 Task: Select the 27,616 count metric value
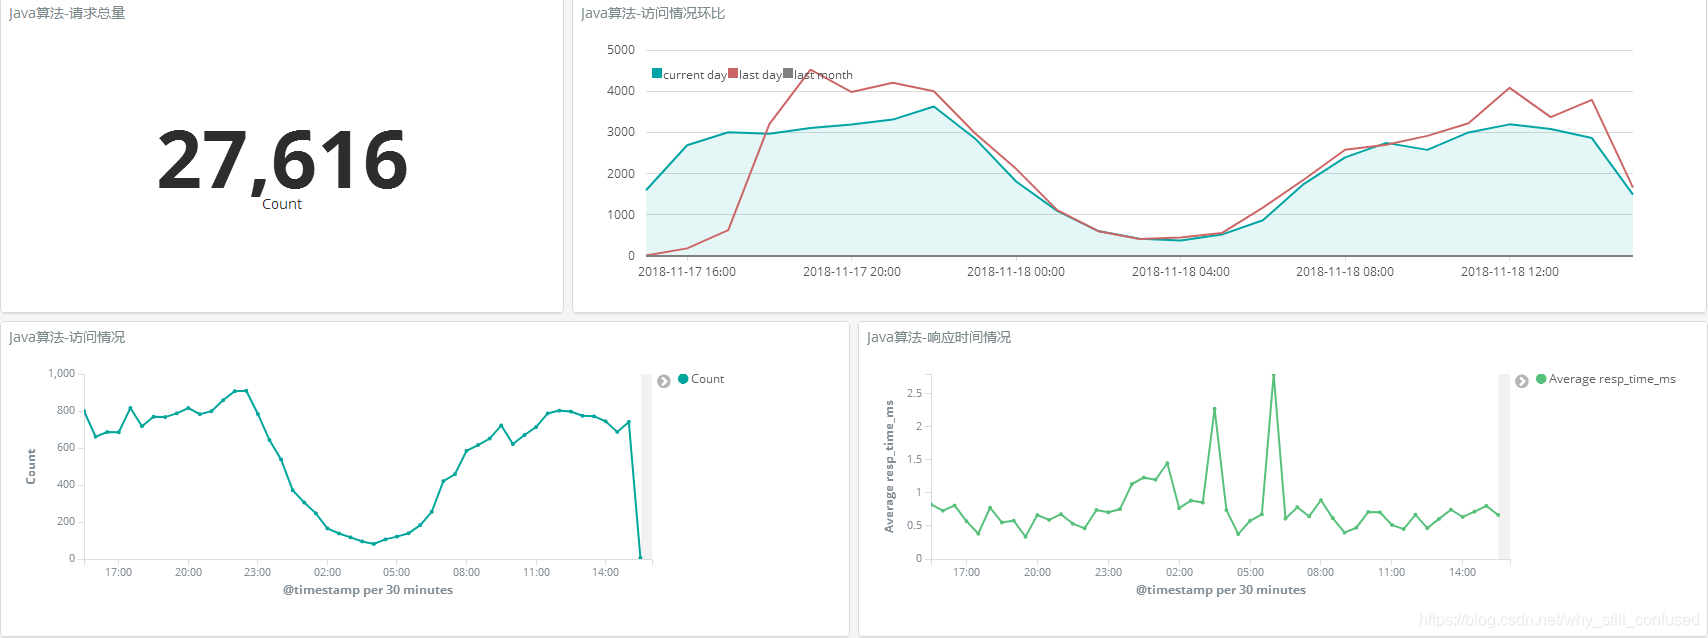282,160
